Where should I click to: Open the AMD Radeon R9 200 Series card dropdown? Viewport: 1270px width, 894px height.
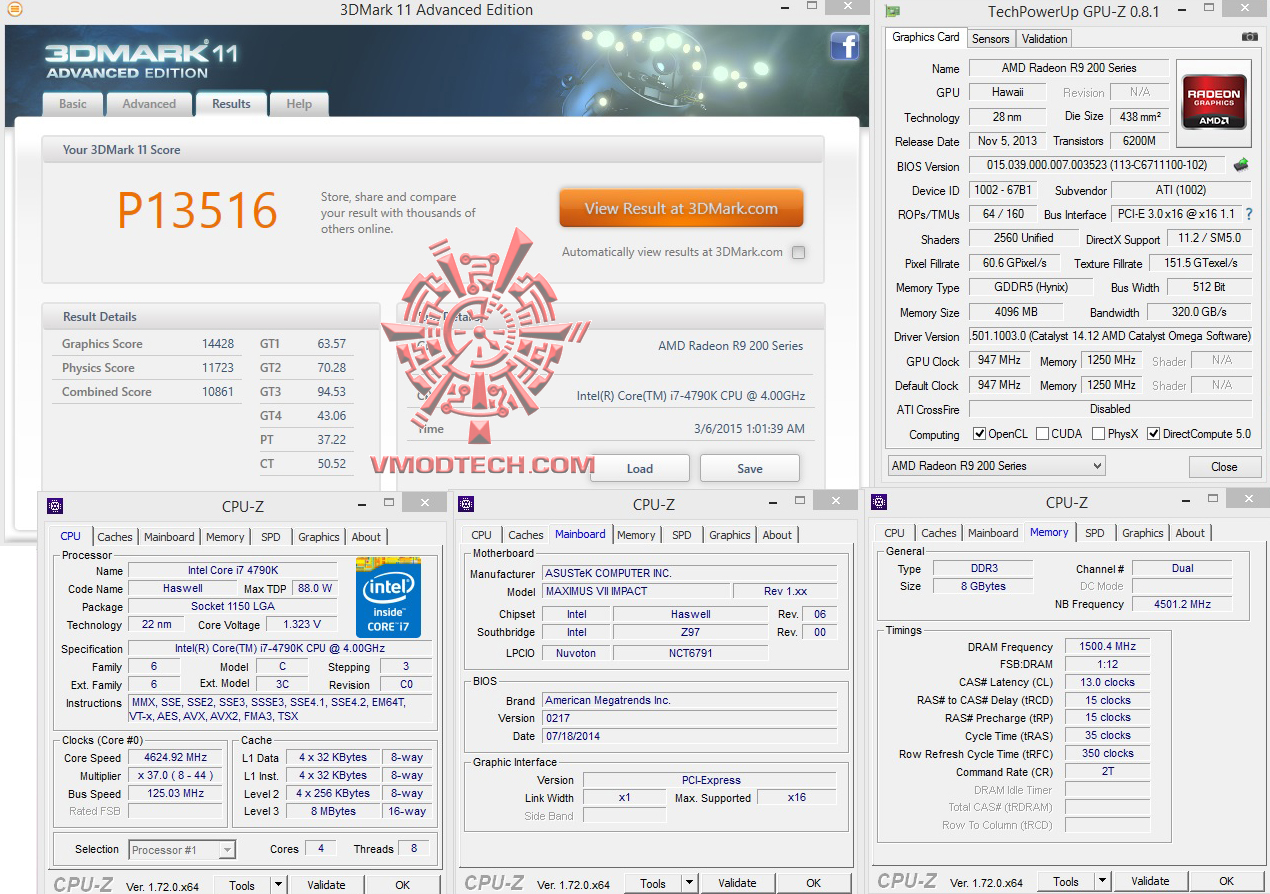coord(997,466)
